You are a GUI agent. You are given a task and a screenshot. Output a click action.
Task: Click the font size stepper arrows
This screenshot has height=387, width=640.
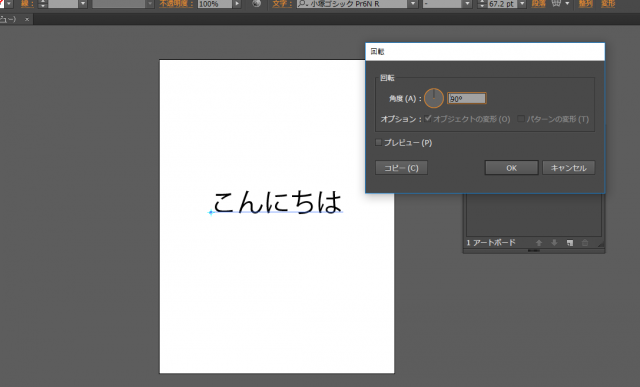coord(482,4)
